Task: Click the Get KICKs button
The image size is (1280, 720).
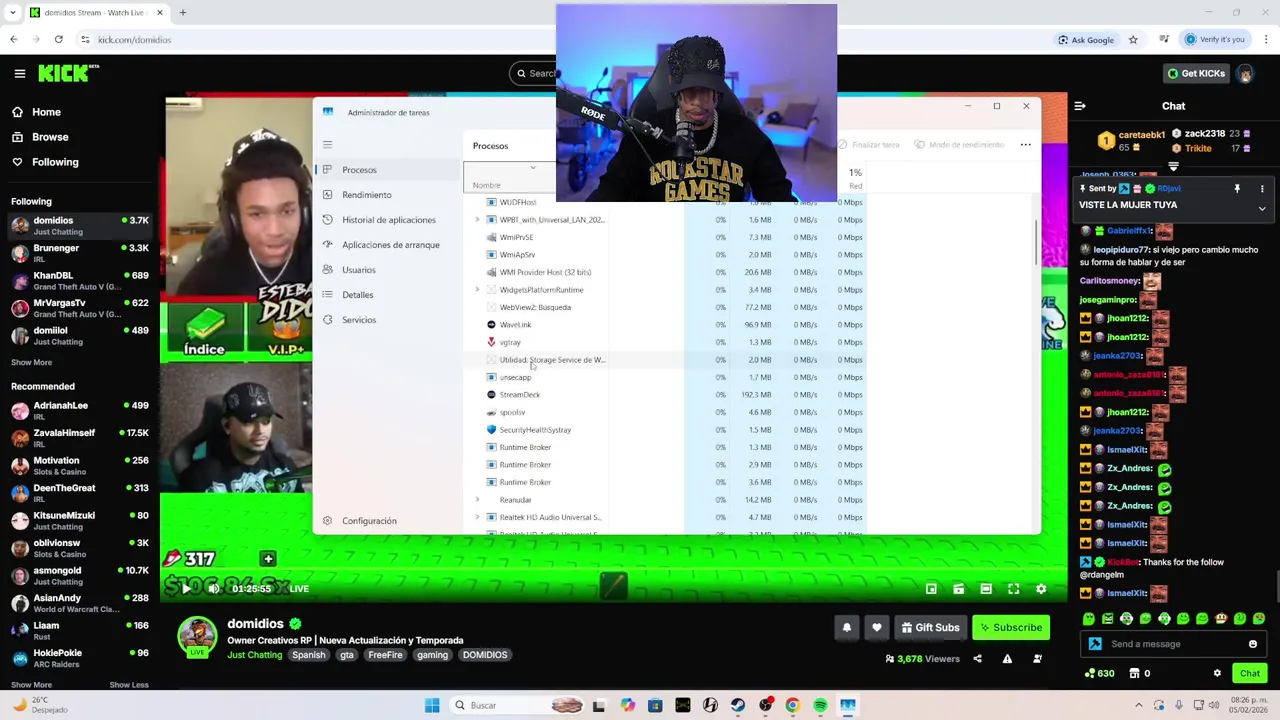Action: (x=1196, y=73)
